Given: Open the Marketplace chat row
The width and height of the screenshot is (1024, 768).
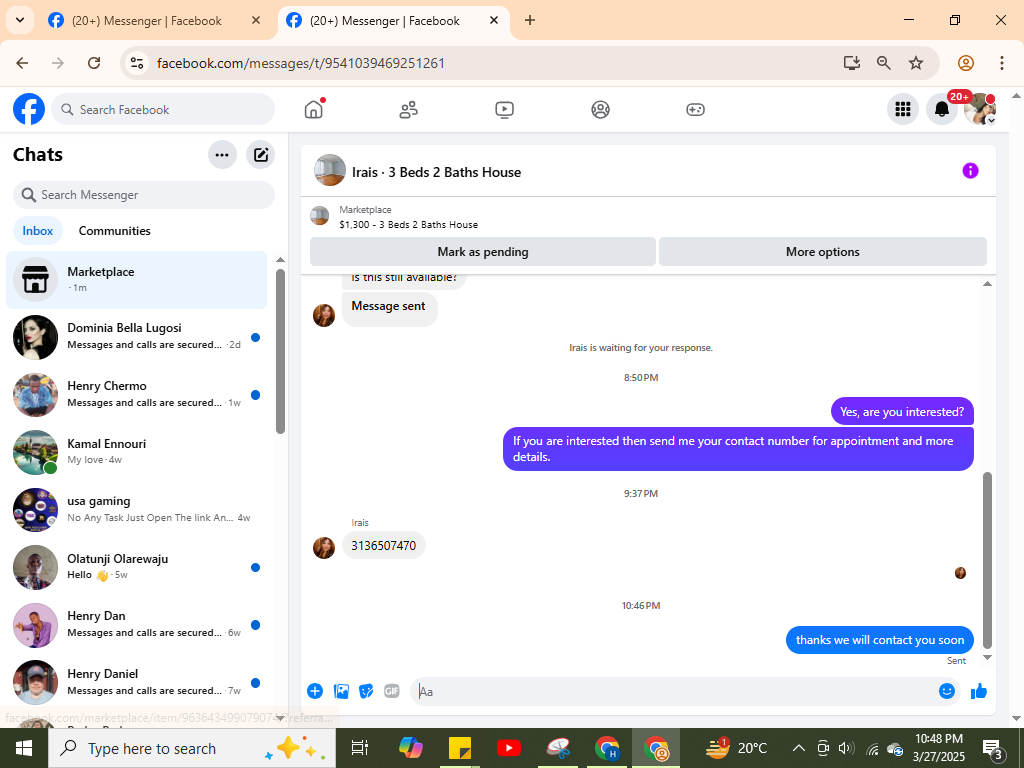Looking at the screenshot, I should tap(136, 280).
